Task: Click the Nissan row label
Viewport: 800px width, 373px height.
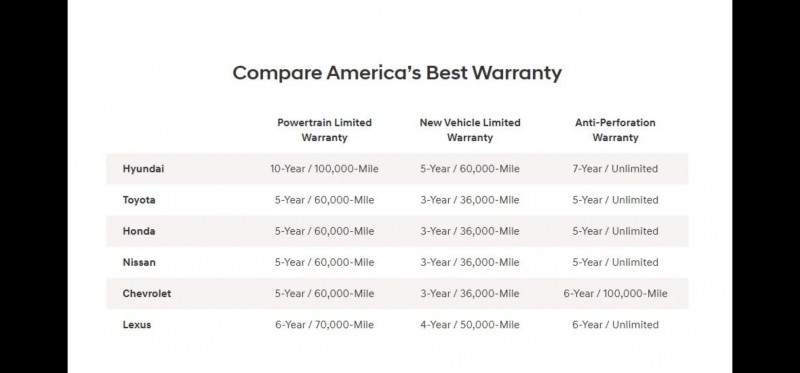Action: (x=139, y=262)
